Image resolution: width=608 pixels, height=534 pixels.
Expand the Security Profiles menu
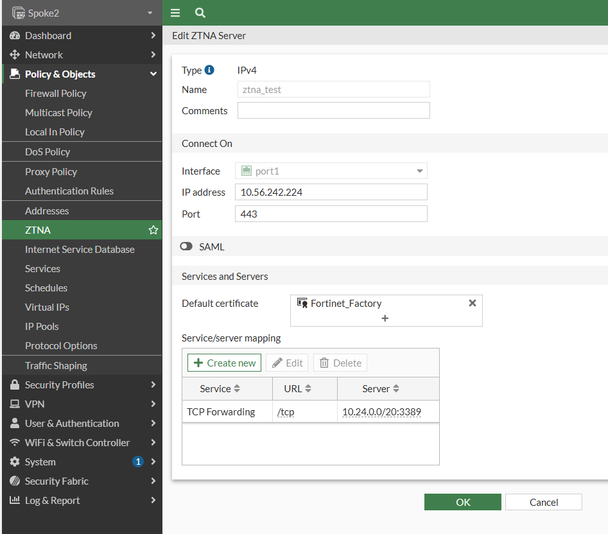pos(81,385)
